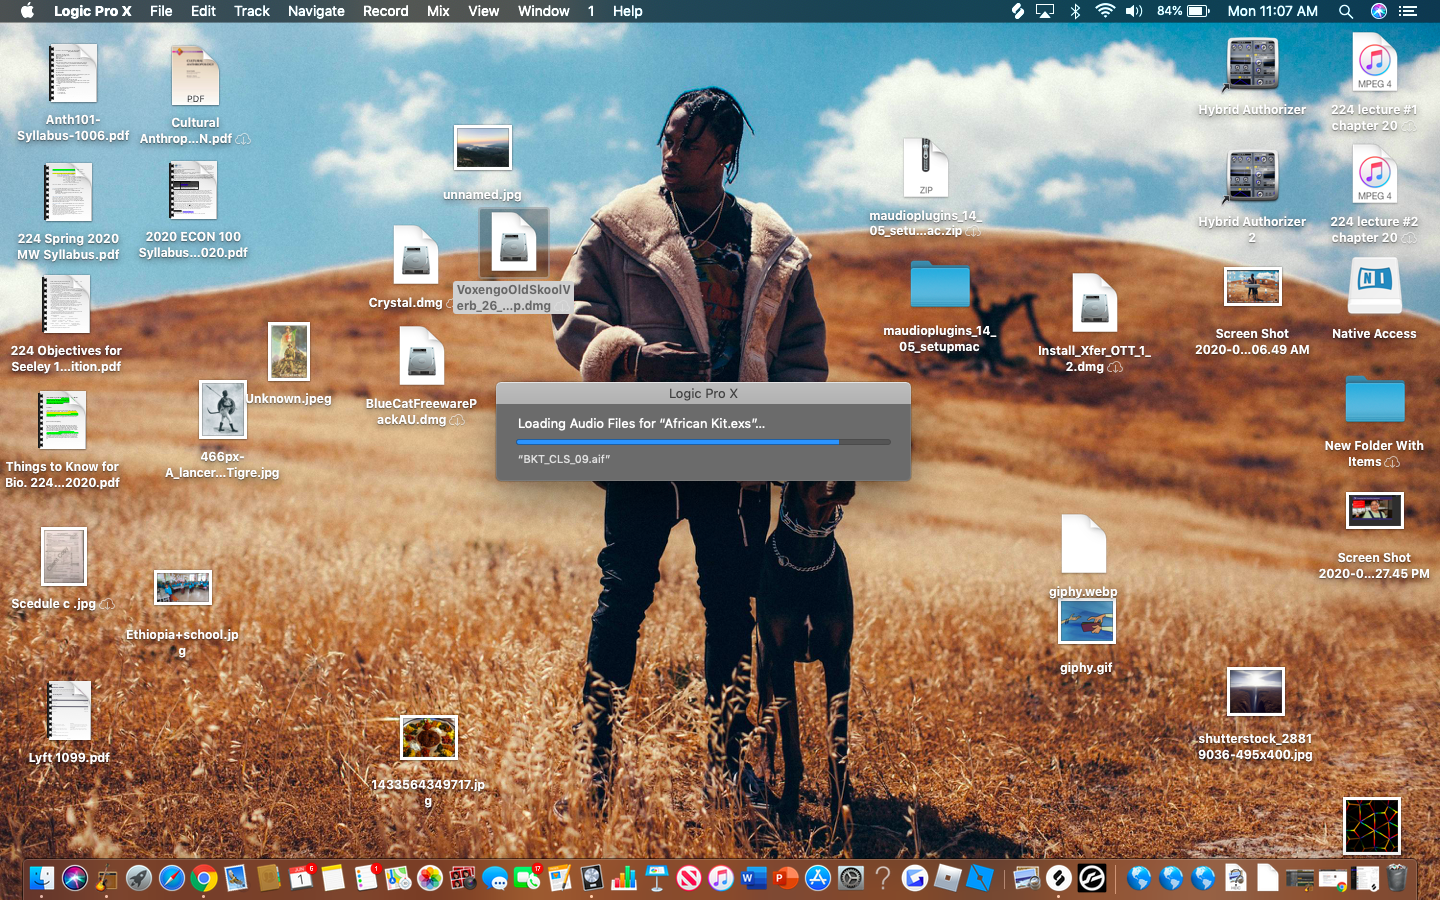Select the maudioplugins zip archive
Viewport: 1440px width, 900px height.
(x=926, y=168)
